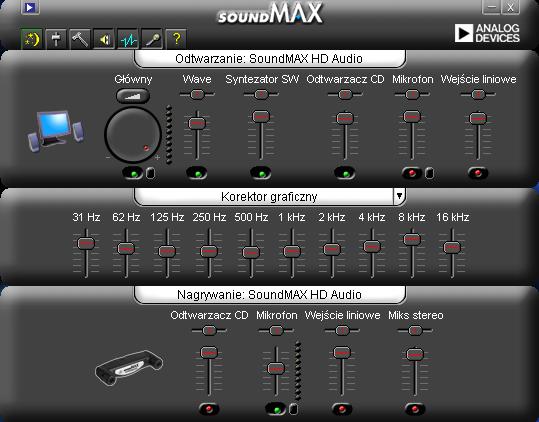Click playback Mikrofon volume slider handle
This screenshot has height=422, width=539.
(412, 116)
